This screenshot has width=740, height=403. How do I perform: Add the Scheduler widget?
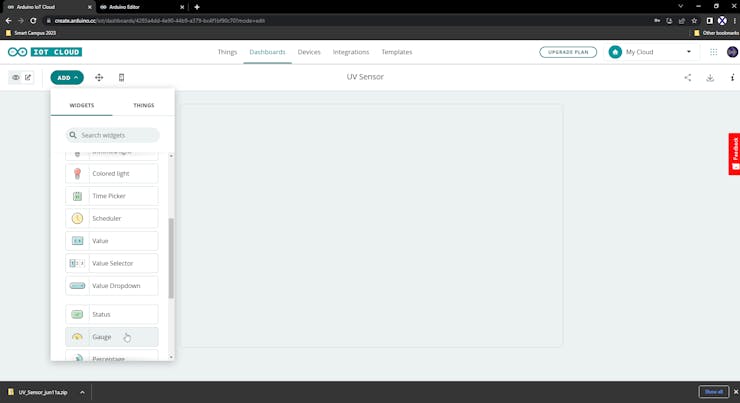pos(112,218)
